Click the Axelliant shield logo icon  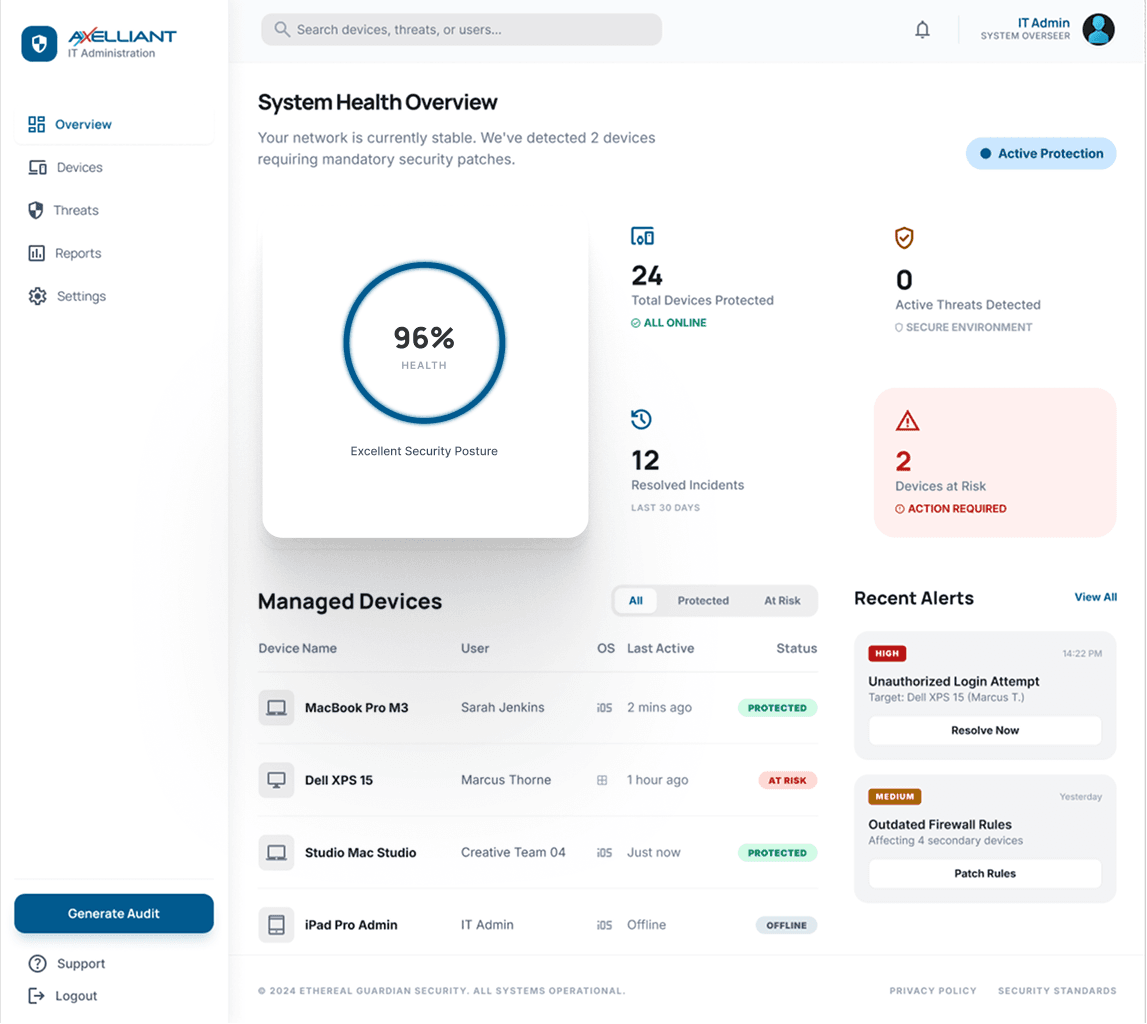pyautogui.click(x=40, y=44)
